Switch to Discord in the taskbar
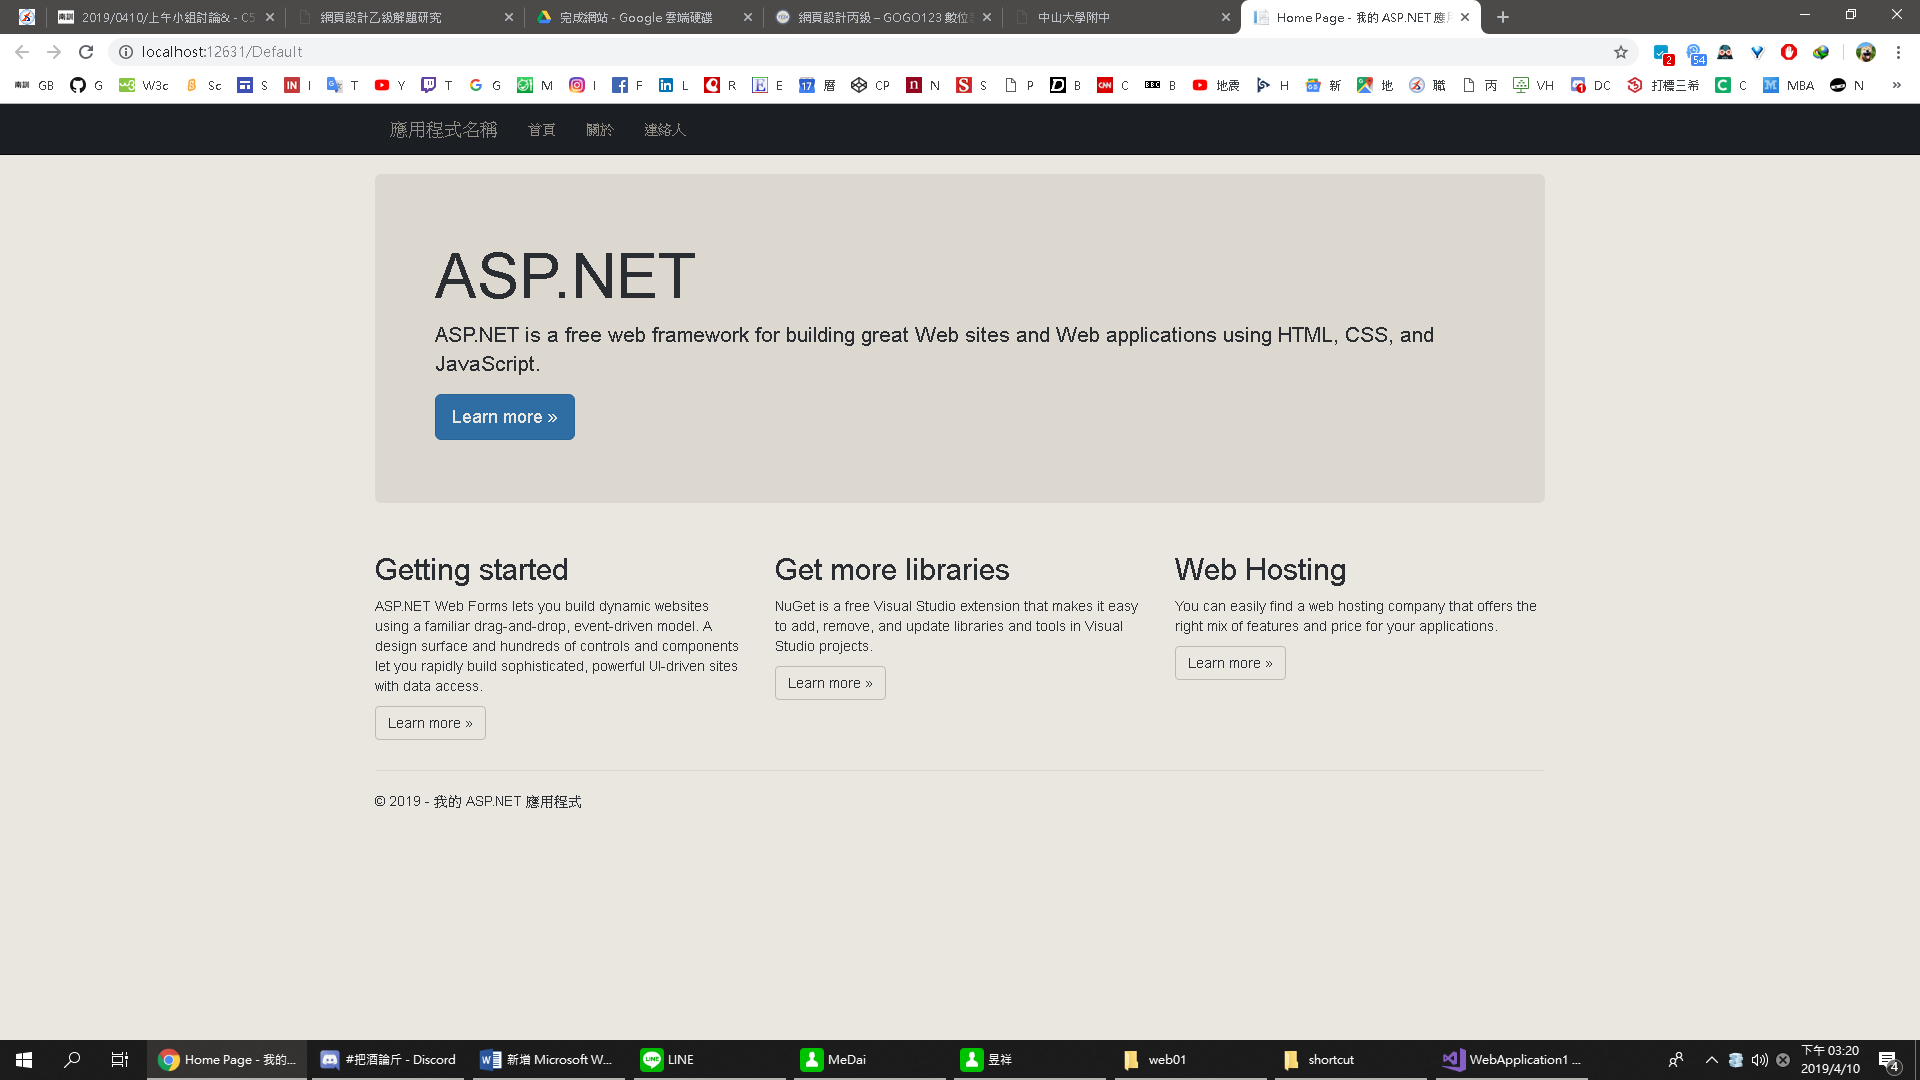The height and width of the screenshot is (1080, 1920). pos(388,1060)
